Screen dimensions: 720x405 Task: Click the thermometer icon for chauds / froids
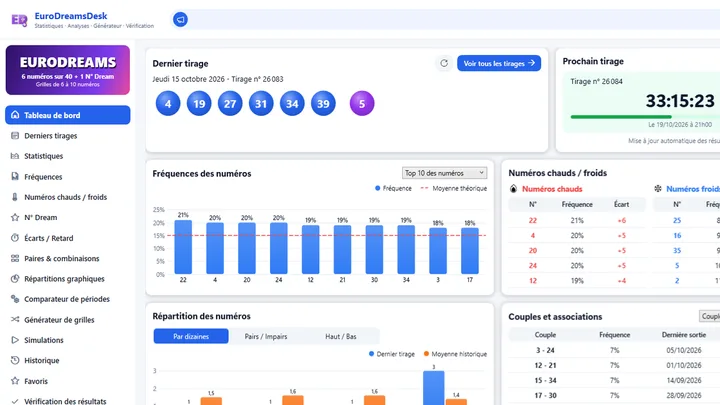tap(15, 197)
